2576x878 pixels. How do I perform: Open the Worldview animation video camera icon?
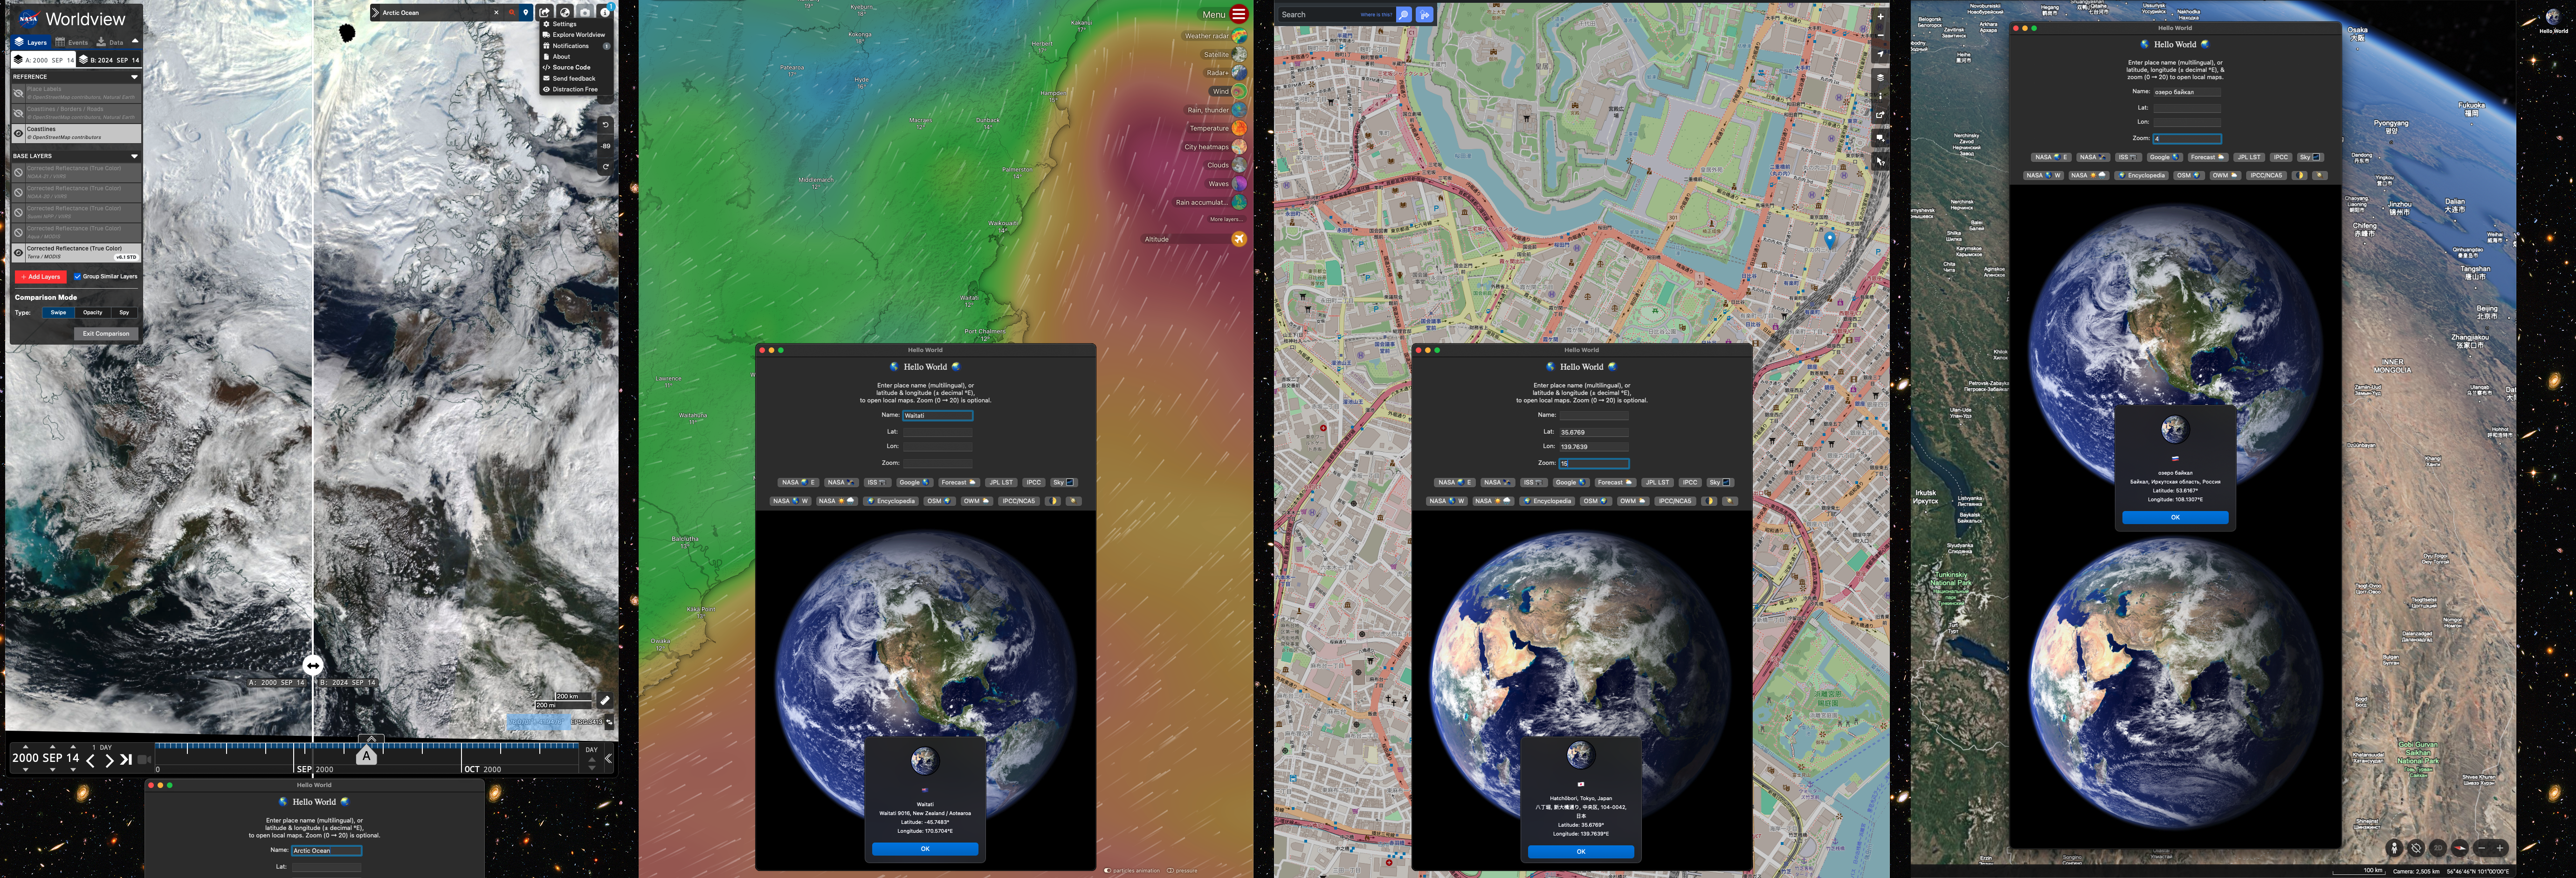[144, 760]
